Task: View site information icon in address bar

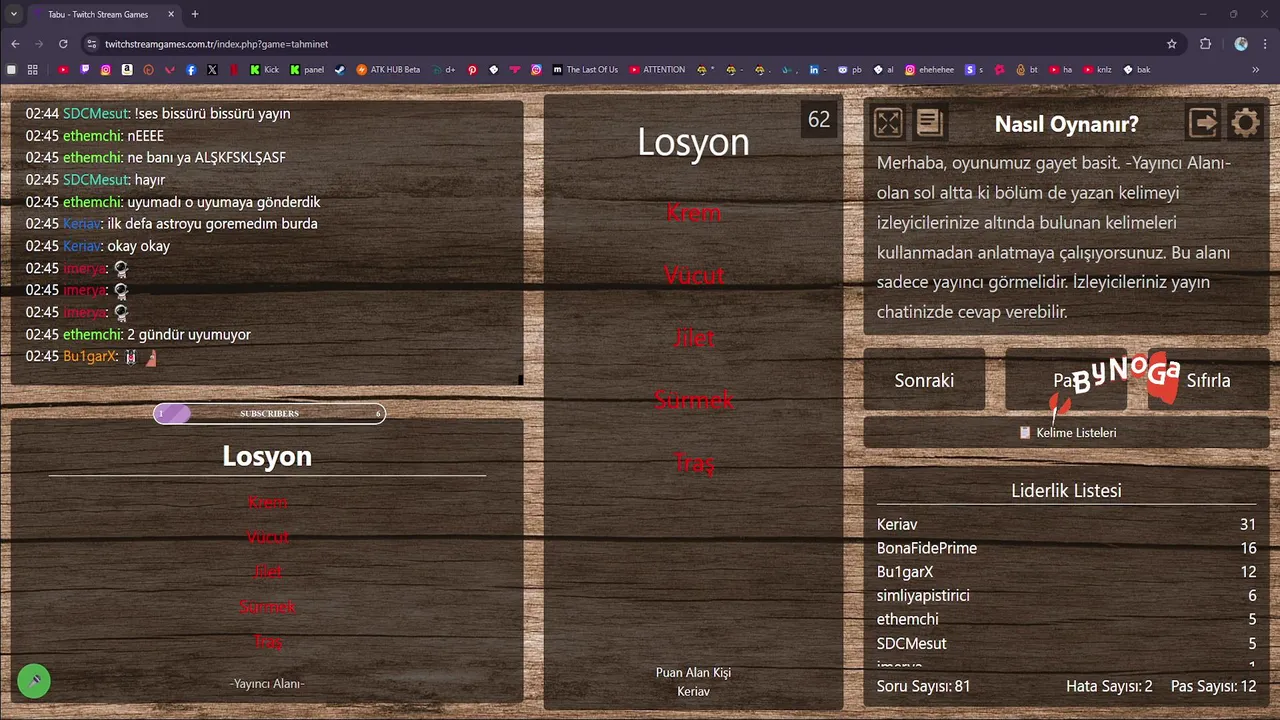Action: [92, 44]
